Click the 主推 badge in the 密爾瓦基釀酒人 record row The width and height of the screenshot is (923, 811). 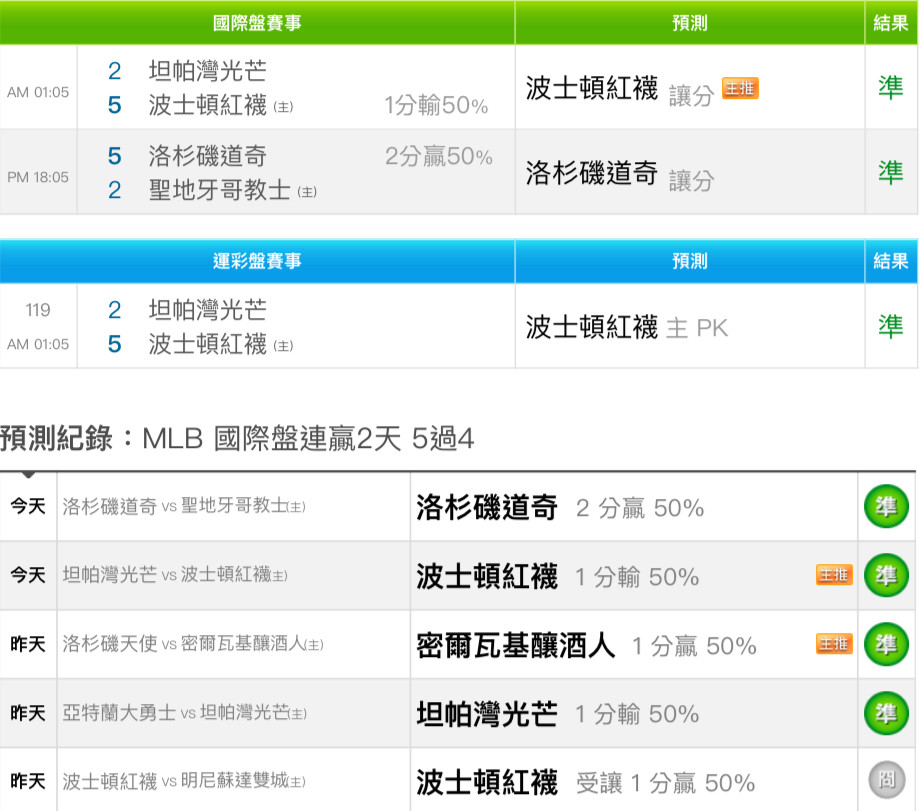click(834, 643)
